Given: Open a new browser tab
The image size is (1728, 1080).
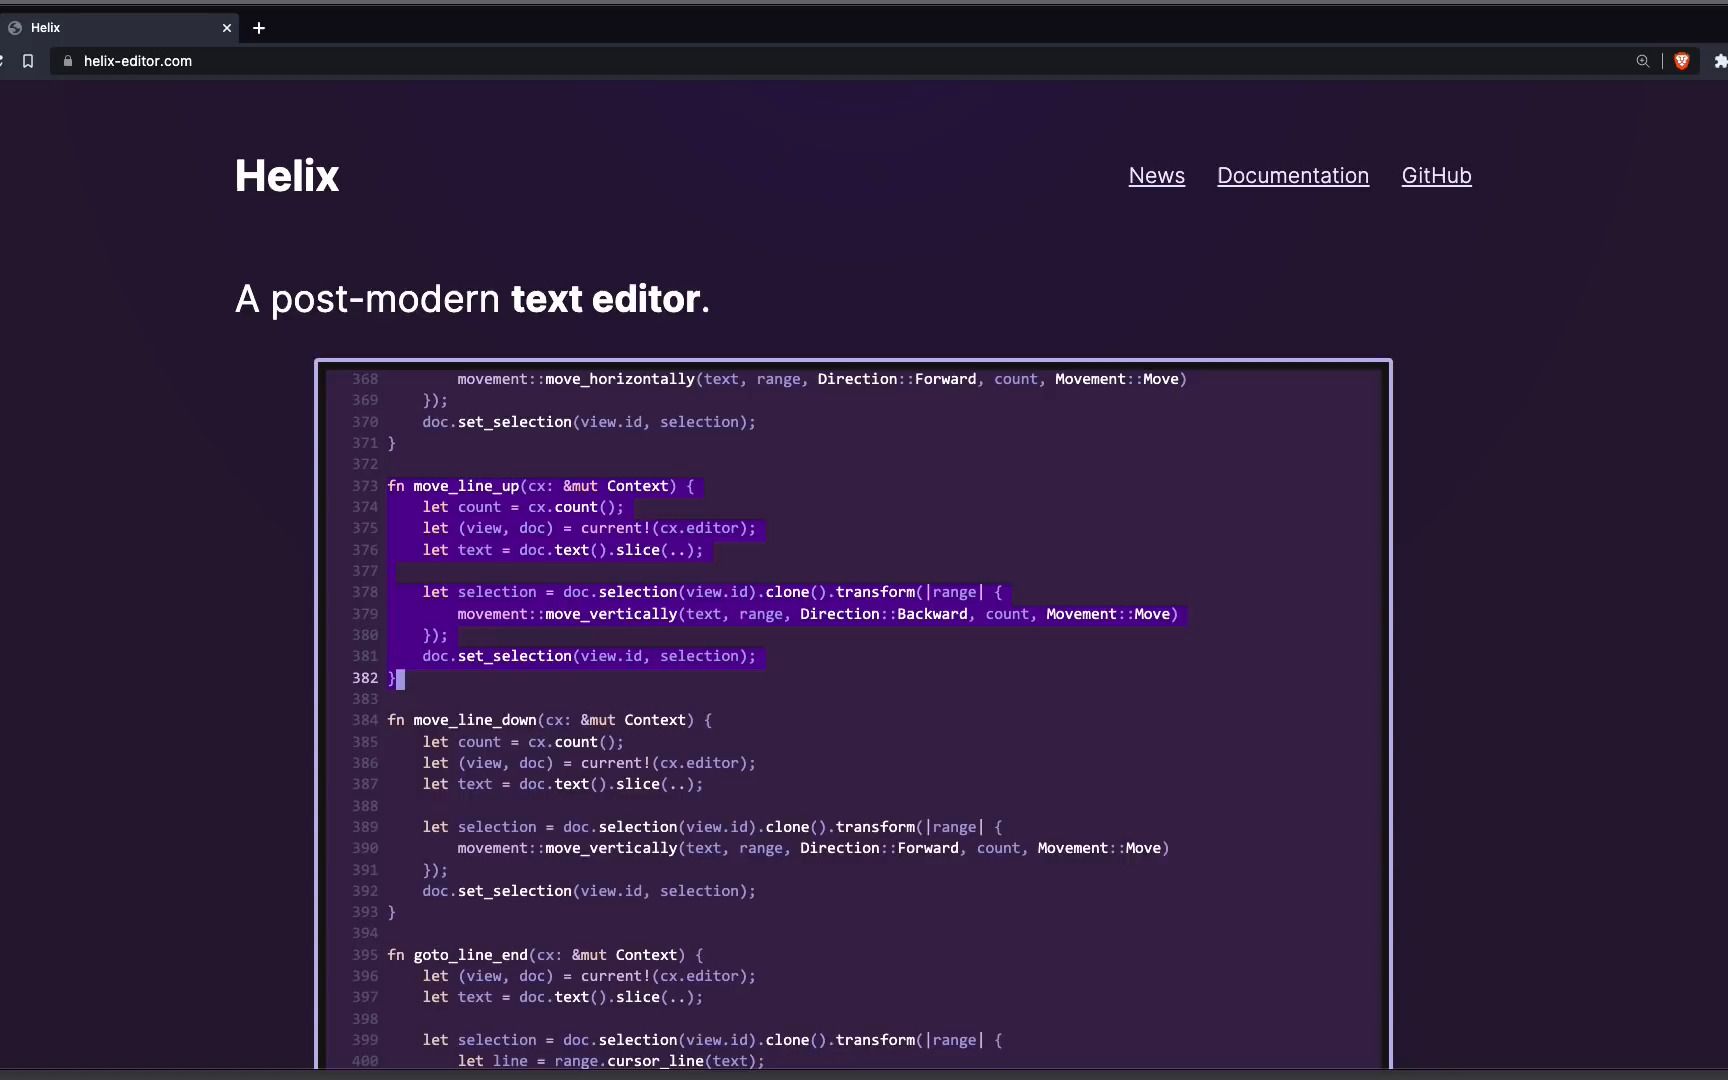Looking at the screenshot, I should tap(259, 28).
